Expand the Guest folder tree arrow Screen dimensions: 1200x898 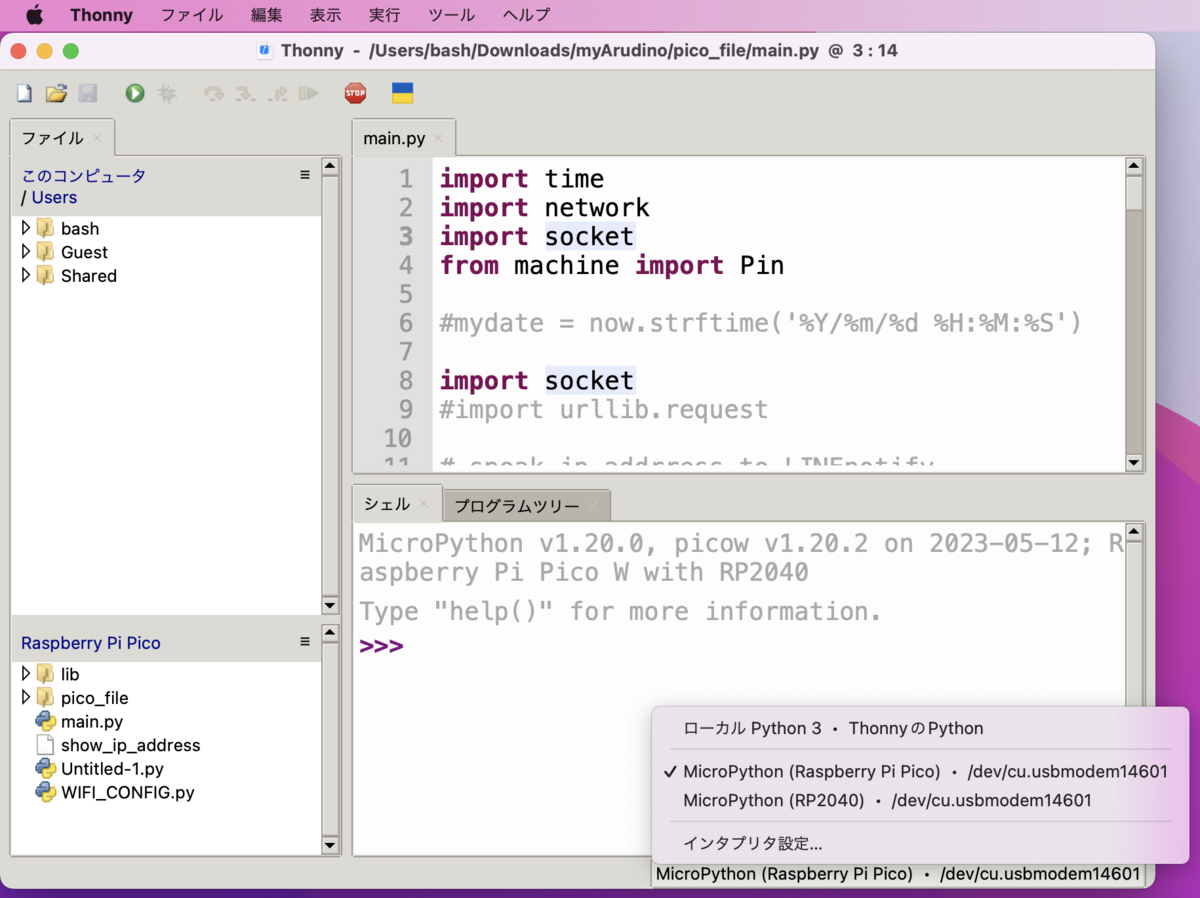[26, 252]
